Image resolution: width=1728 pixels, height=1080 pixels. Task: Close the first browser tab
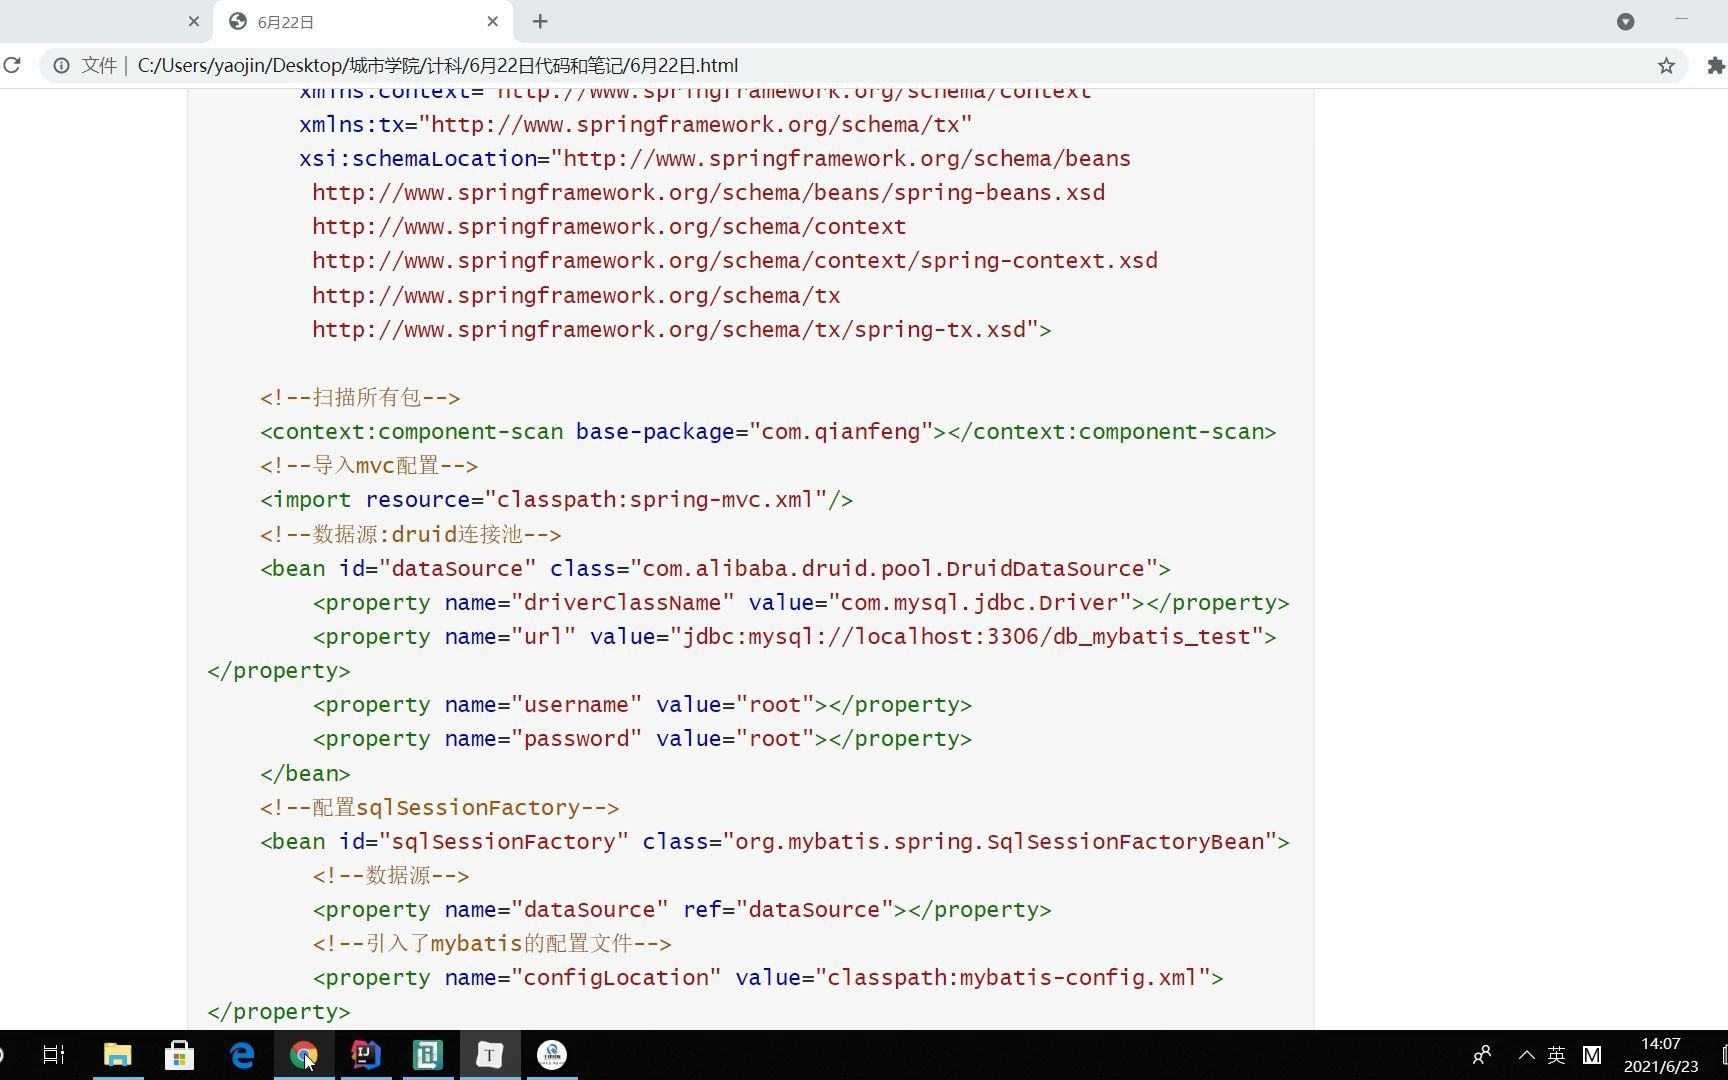[194, 21]
